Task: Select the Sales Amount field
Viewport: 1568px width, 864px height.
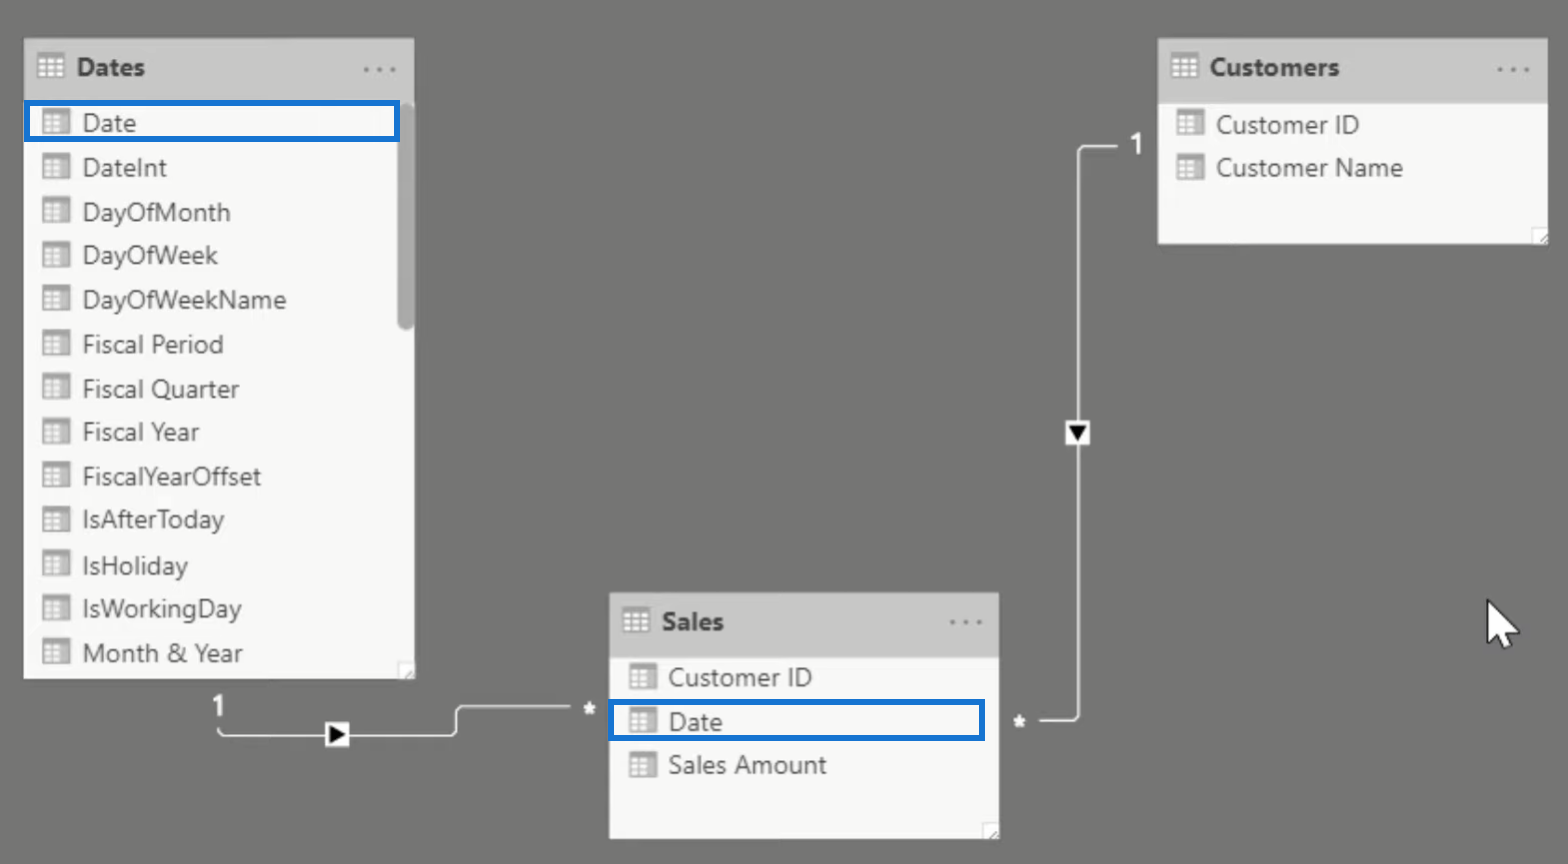Action: (x=804, y=765)
